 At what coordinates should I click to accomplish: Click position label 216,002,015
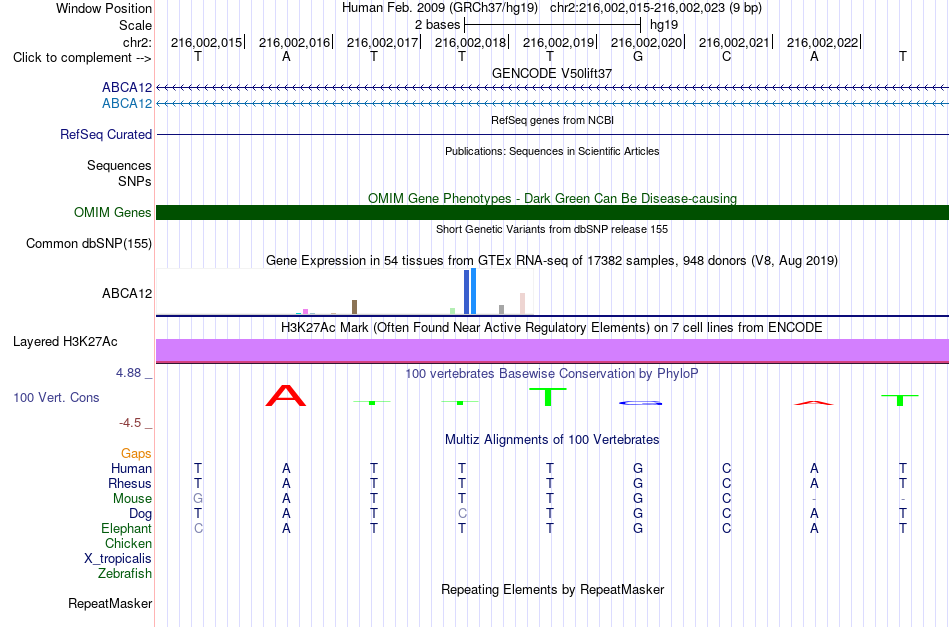point(206,42)
